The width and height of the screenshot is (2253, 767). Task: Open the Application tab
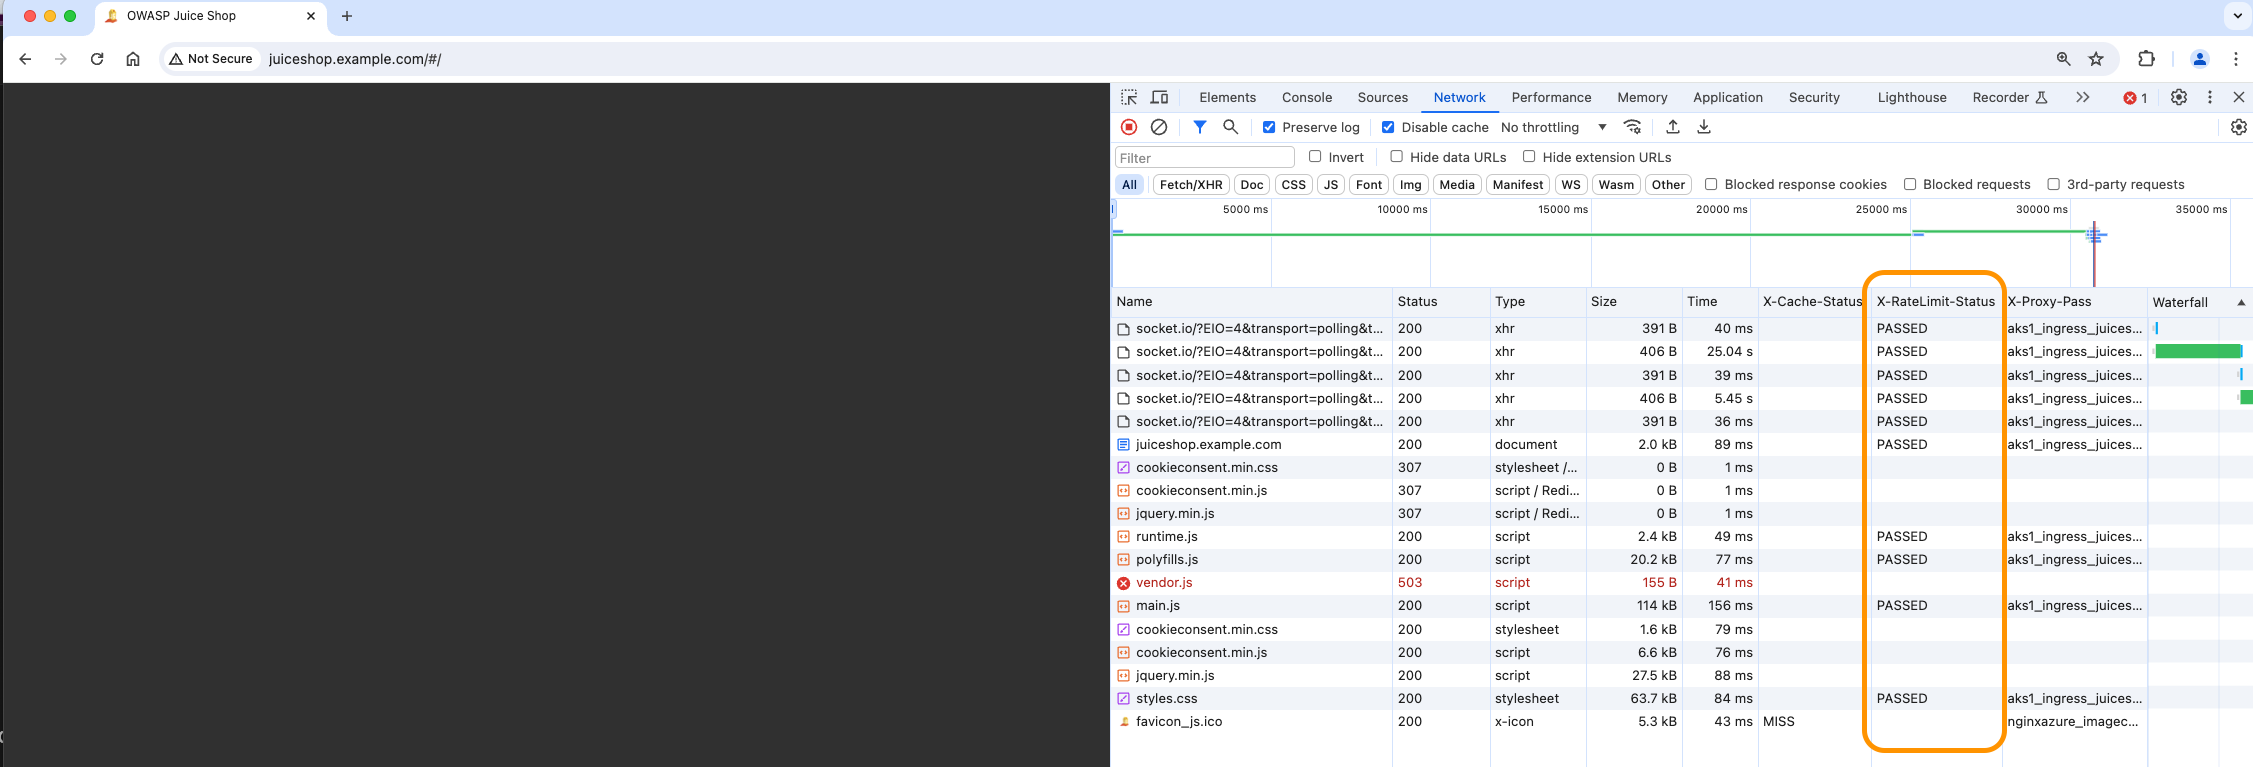coord(1727,97)
